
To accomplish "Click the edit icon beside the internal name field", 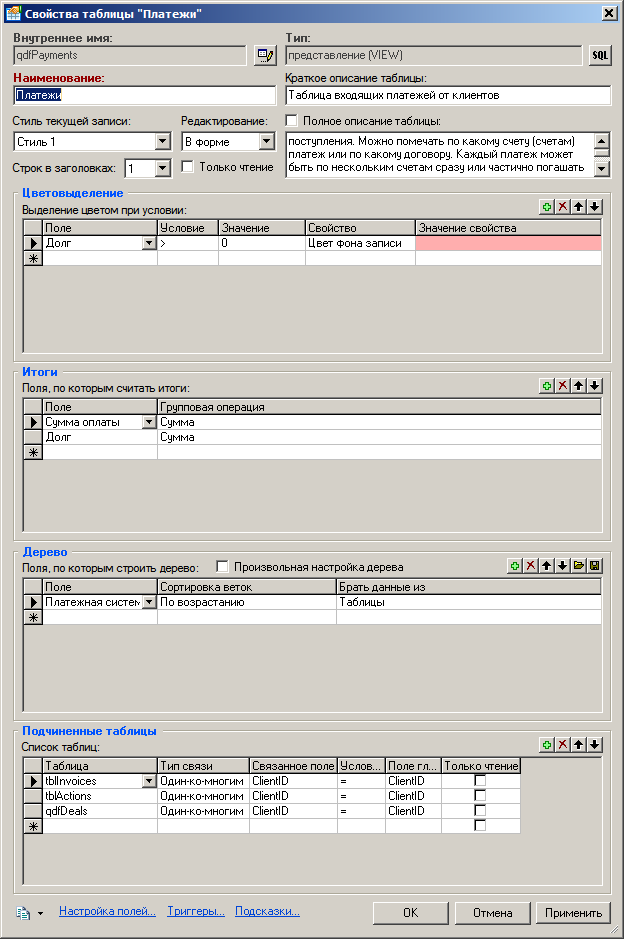I will [264, 55].
